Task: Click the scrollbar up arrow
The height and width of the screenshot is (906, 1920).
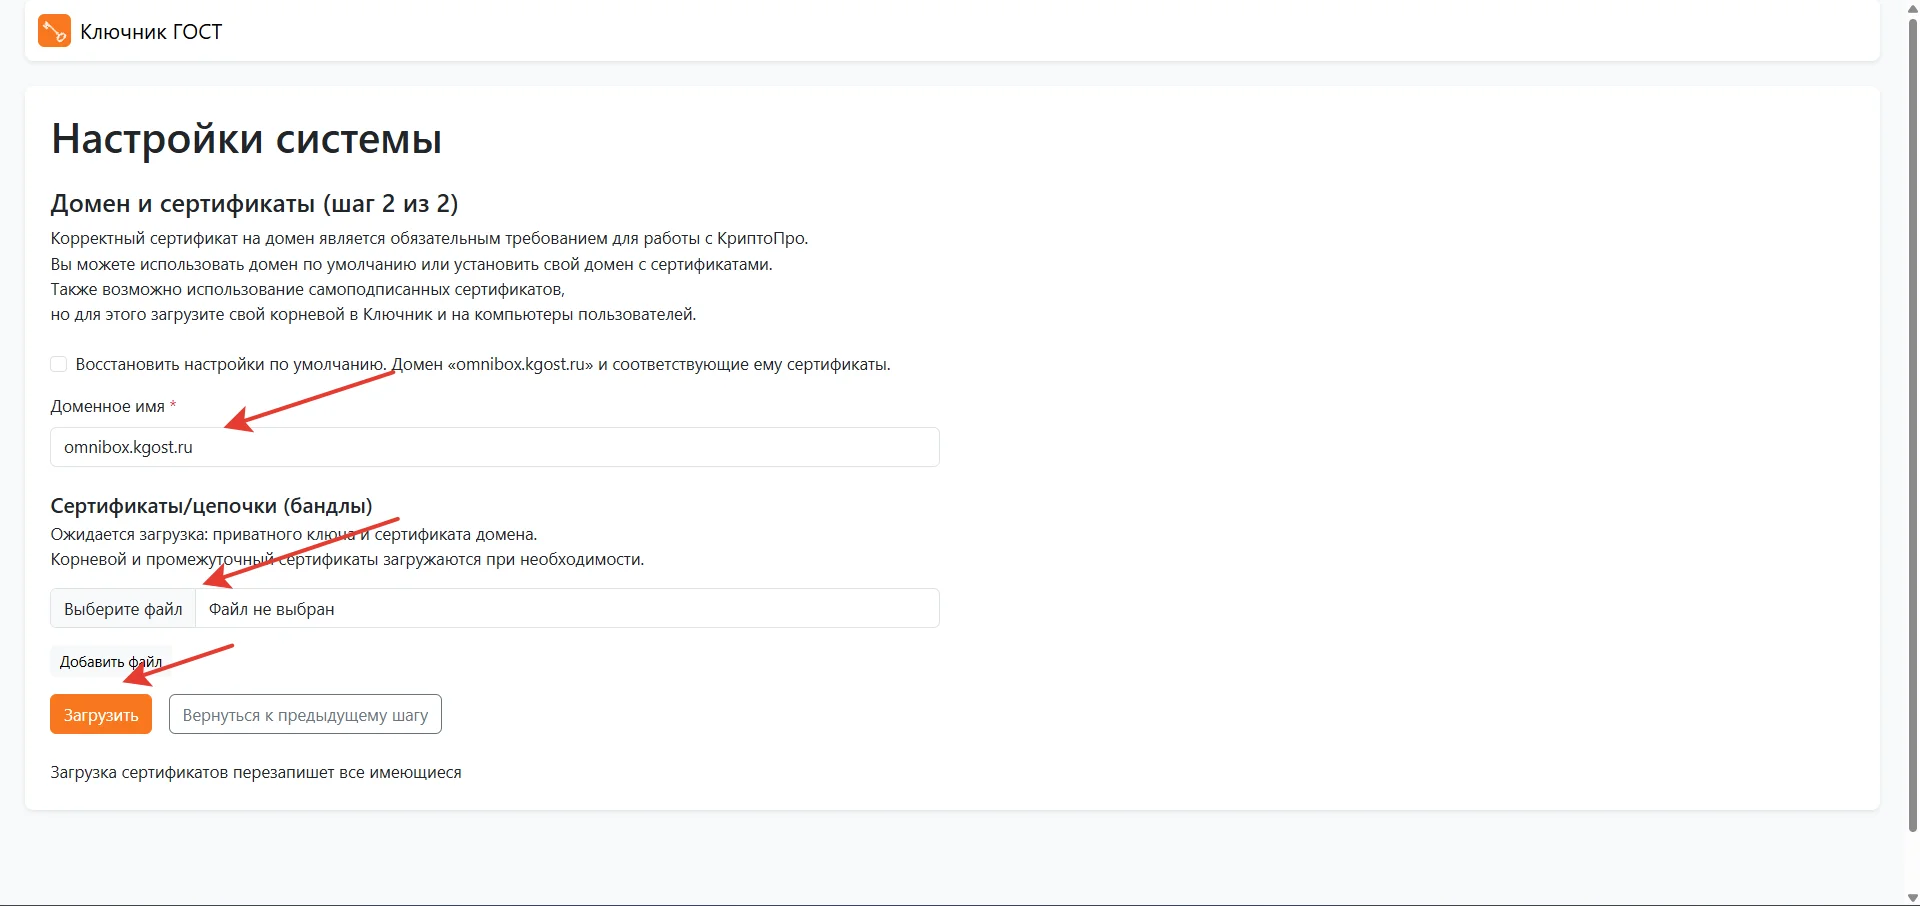Action: click(1912, 8)
